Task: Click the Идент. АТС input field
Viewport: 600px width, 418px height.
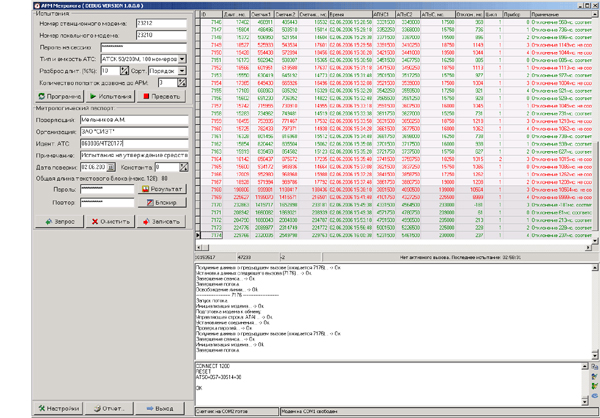Action: coord(134,144)
